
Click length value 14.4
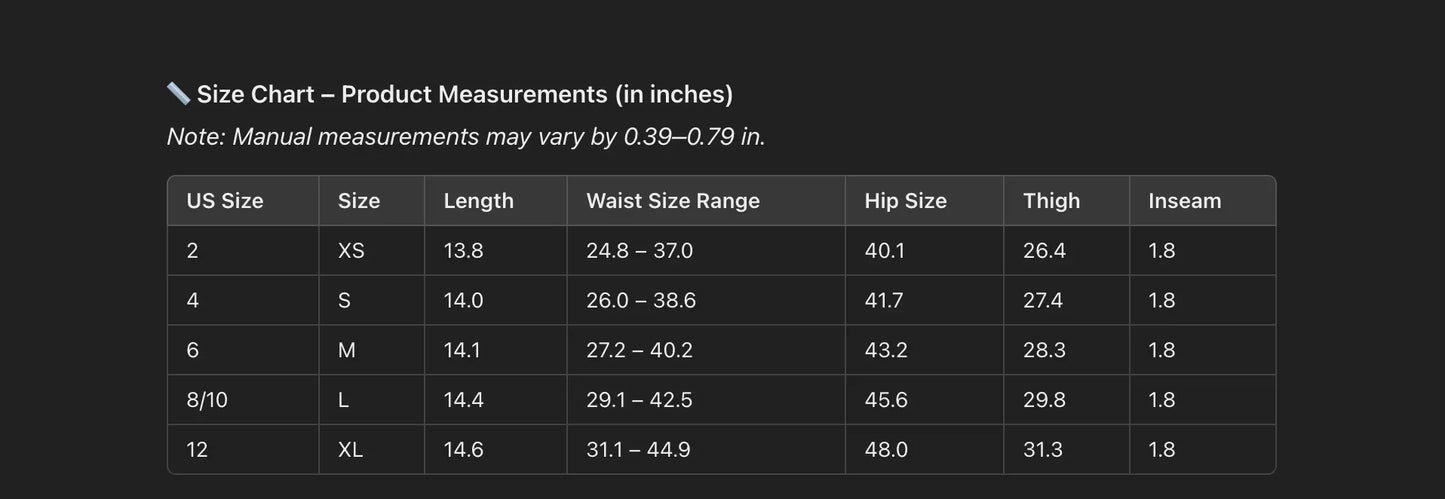coord(463,400)
